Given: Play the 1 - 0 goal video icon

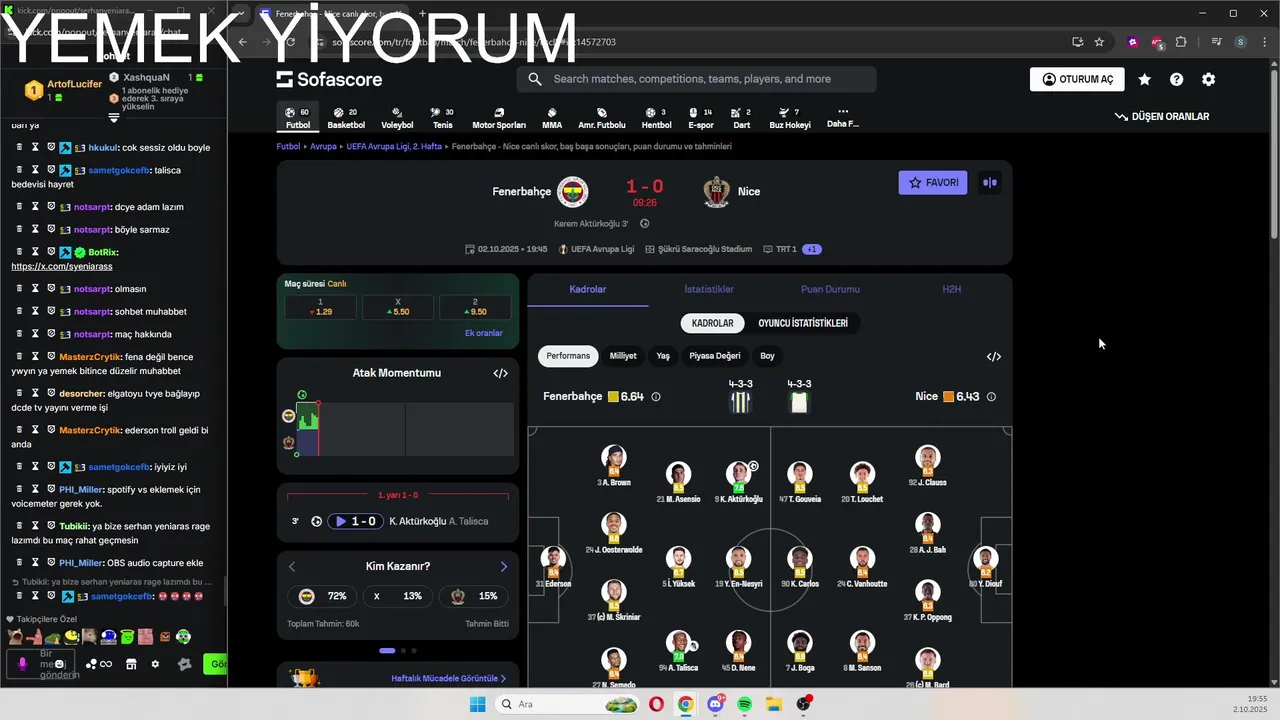Looking at the screenshot, I should [x=341, y=521].
